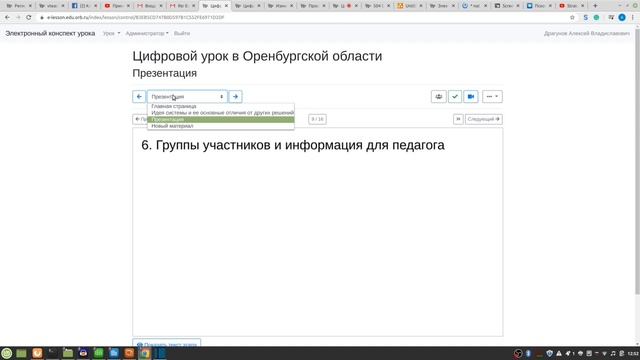Click the system clock in the taskbar
This screenshot has height=360, width=640.
coord(633,353)
